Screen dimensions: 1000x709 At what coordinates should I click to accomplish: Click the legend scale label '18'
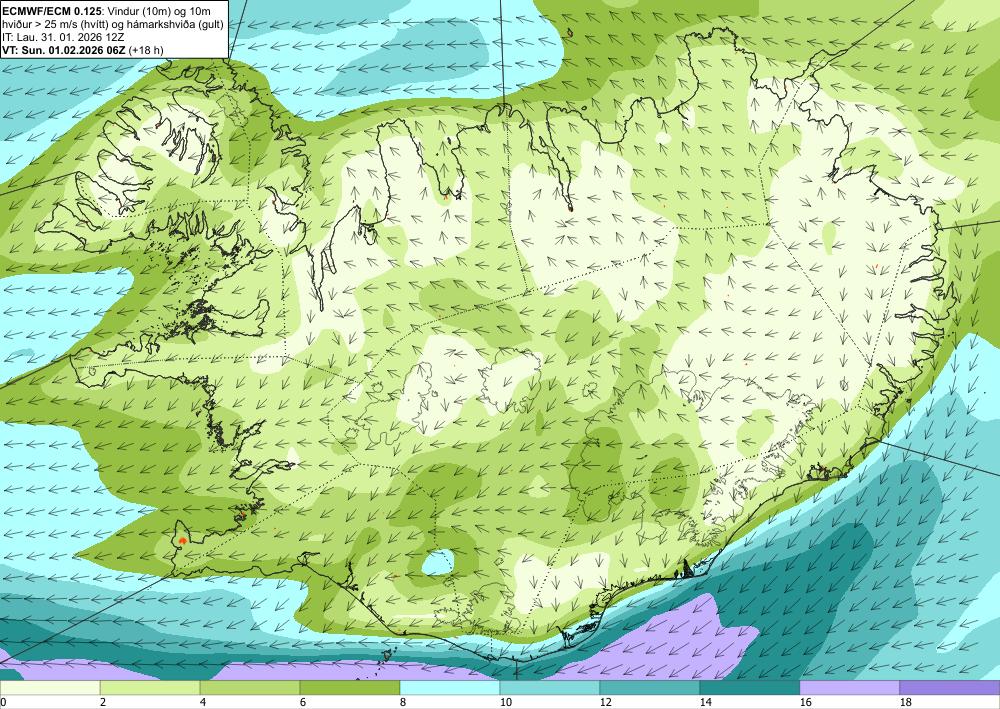(905, 702)
